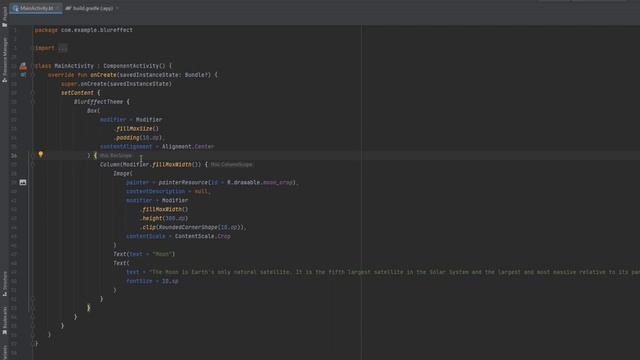Place cursor on class MainActivity declaration
Screen dimensions: 640x360
pyautogui.click(x=103, y=66)
